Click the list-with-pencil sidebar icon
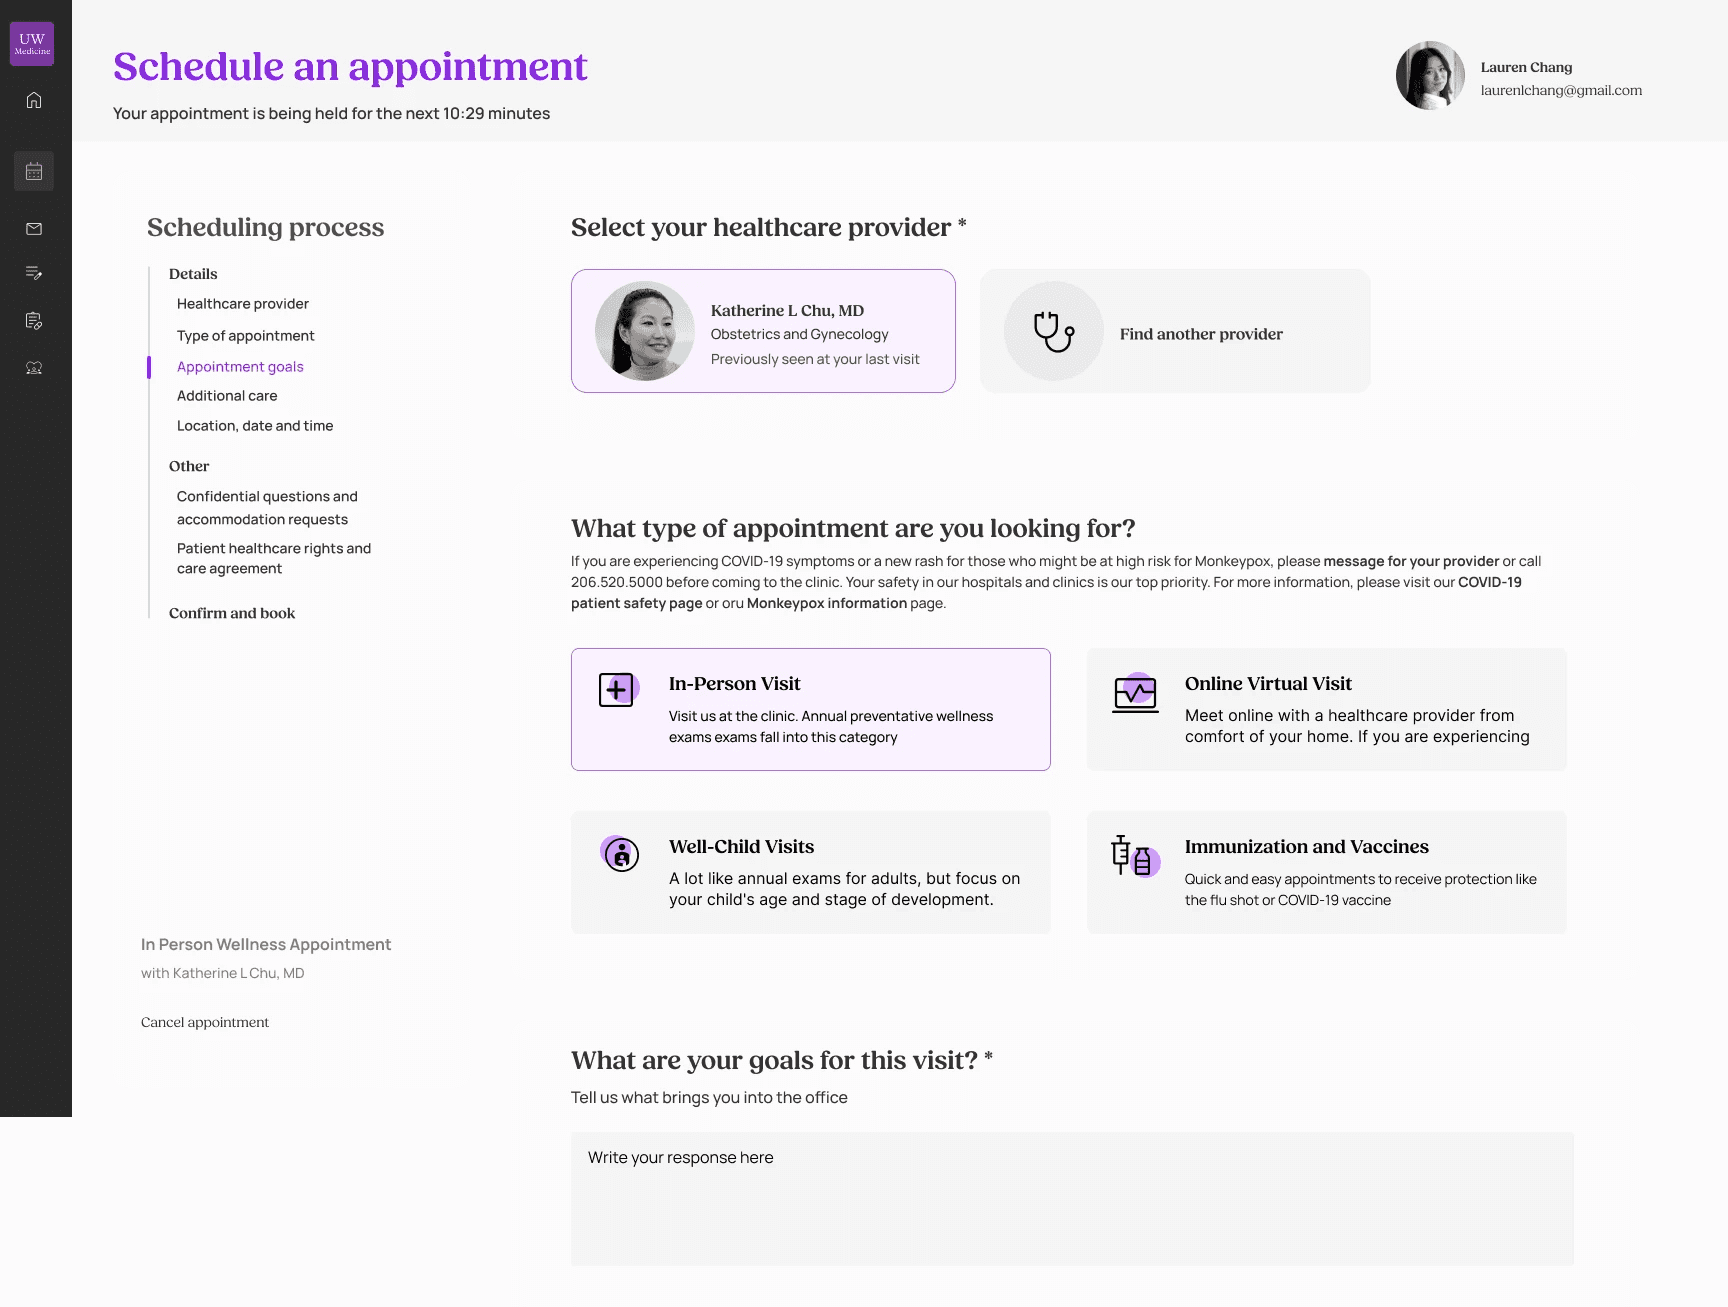Screen dimensions: 1728x1307 tap(34, 273)
